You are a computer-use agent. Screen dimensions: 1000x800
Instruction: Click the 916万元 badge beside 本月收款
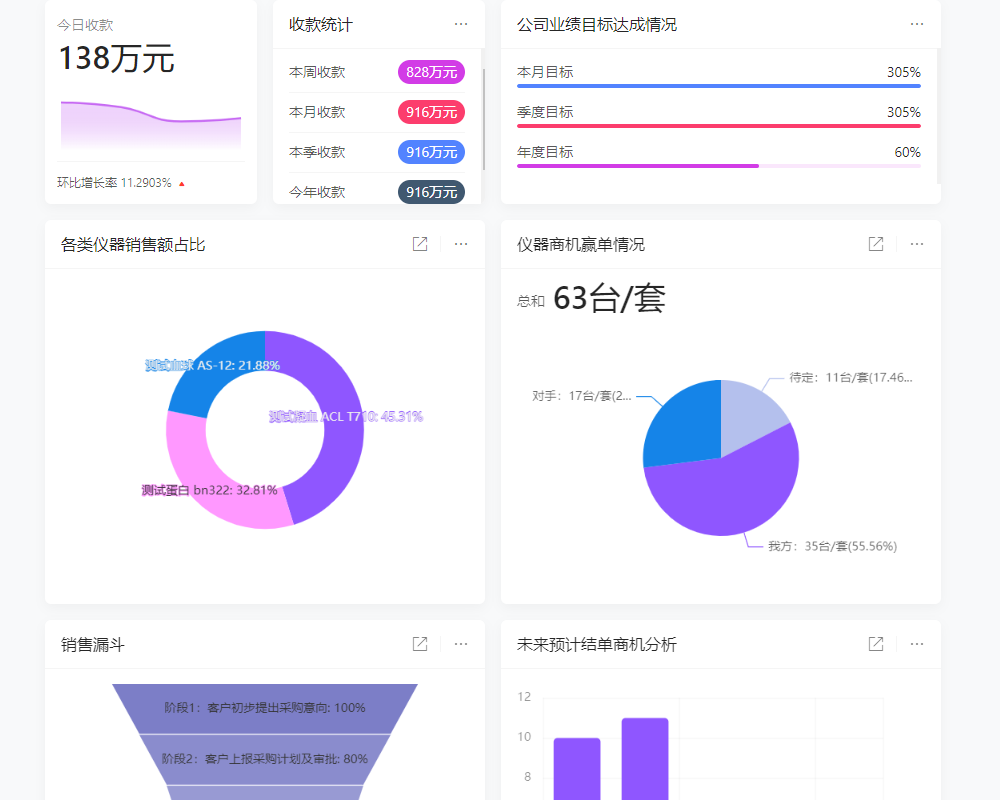point(431,112)
